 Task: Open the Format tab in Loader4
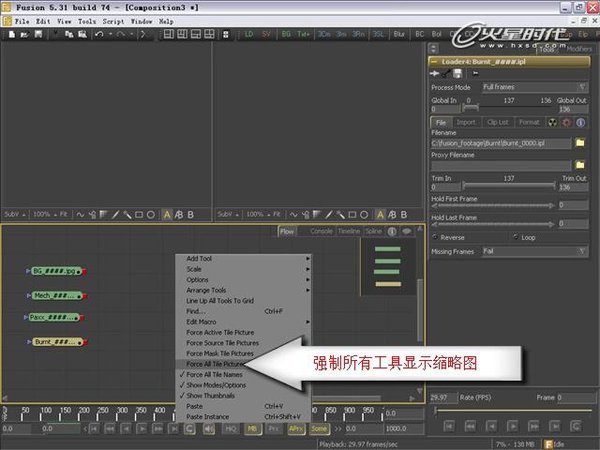point(529,122)
